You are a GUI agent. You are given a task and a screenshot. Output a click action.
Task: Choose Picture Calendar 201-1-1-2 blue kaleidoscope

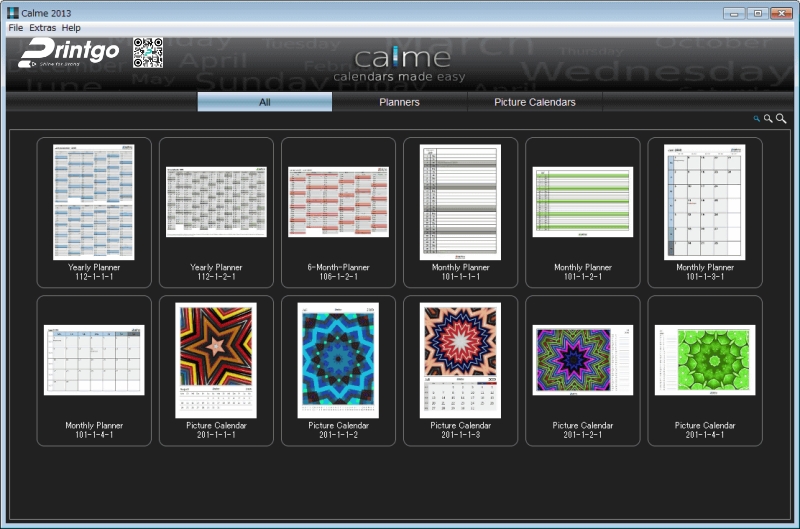click(338, 370)
